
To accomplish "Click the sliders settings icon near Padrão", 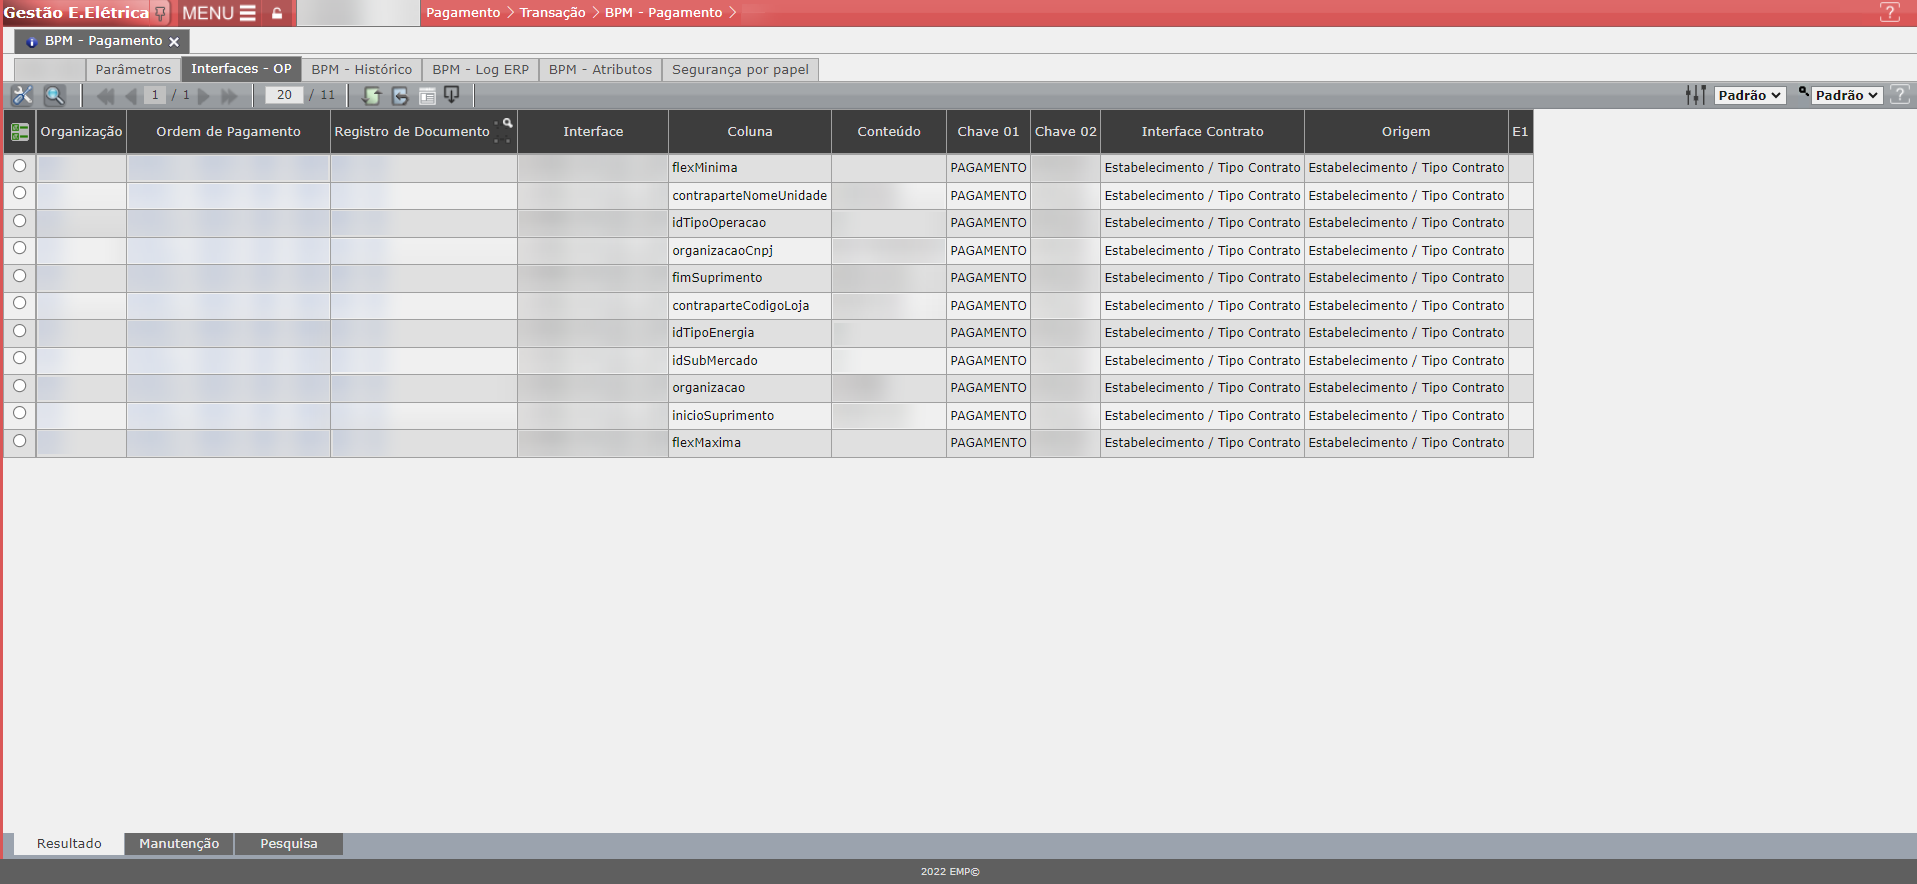I will coord(1695,95).
